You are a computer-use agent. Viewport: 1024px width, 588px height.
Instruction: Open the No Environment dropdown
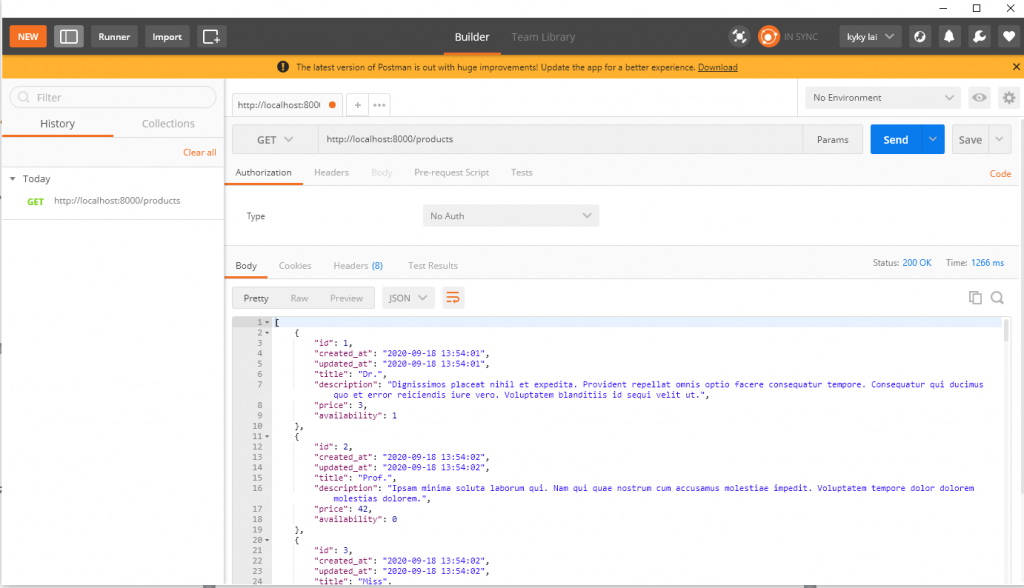883,97
